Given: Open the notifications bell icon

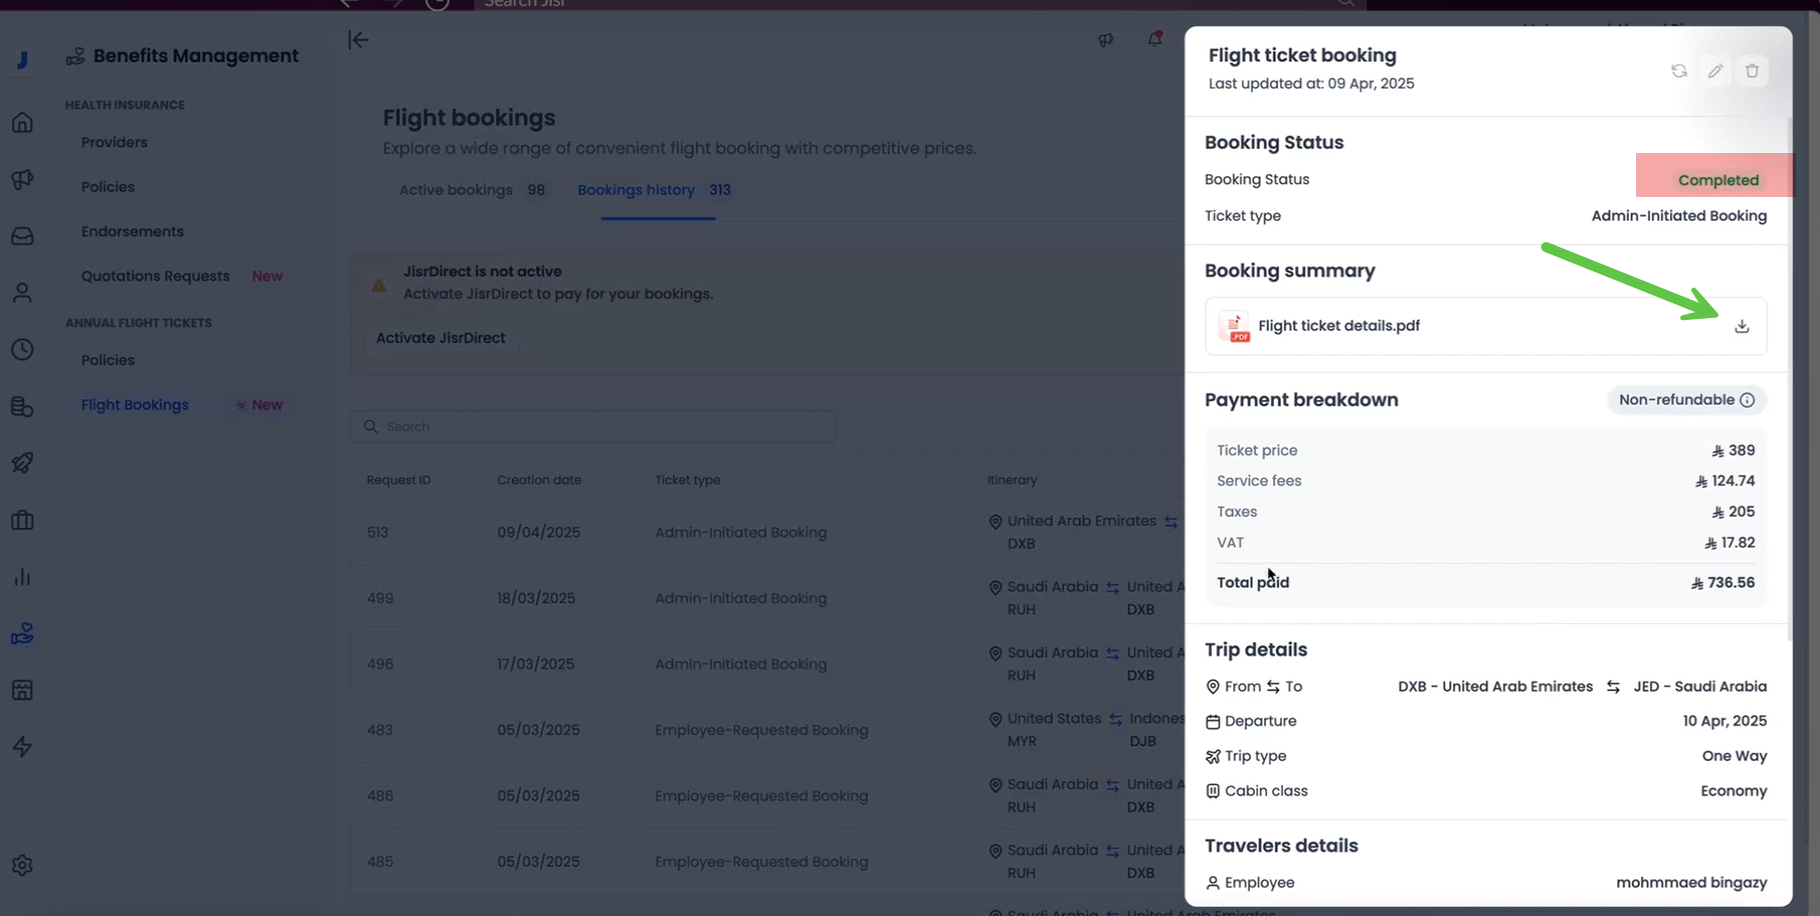Looking at the screenshot, I should pos(1154,39).
